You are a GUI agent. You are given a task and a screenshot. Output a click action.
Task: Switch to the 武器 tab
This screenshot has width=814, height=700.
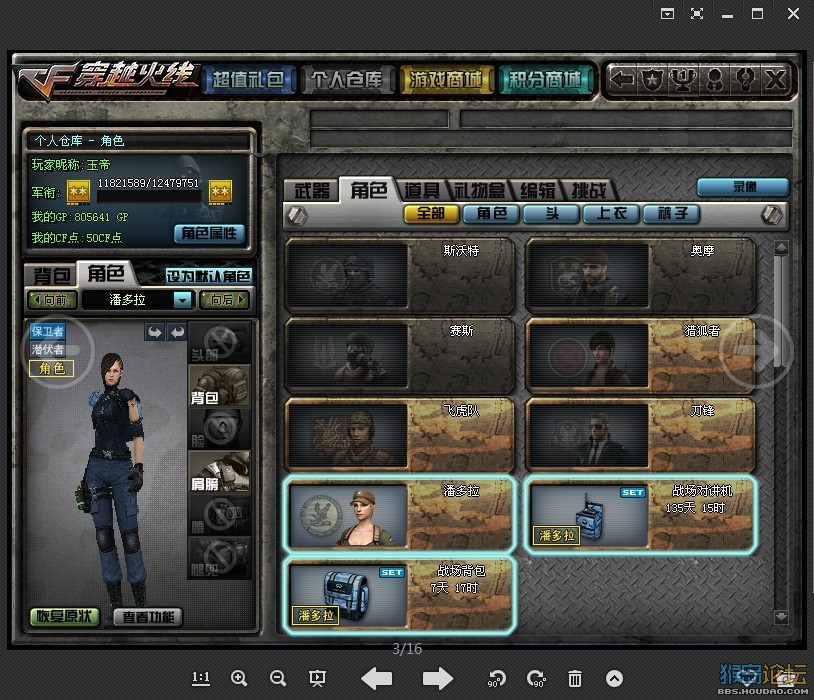click(312, 191)
